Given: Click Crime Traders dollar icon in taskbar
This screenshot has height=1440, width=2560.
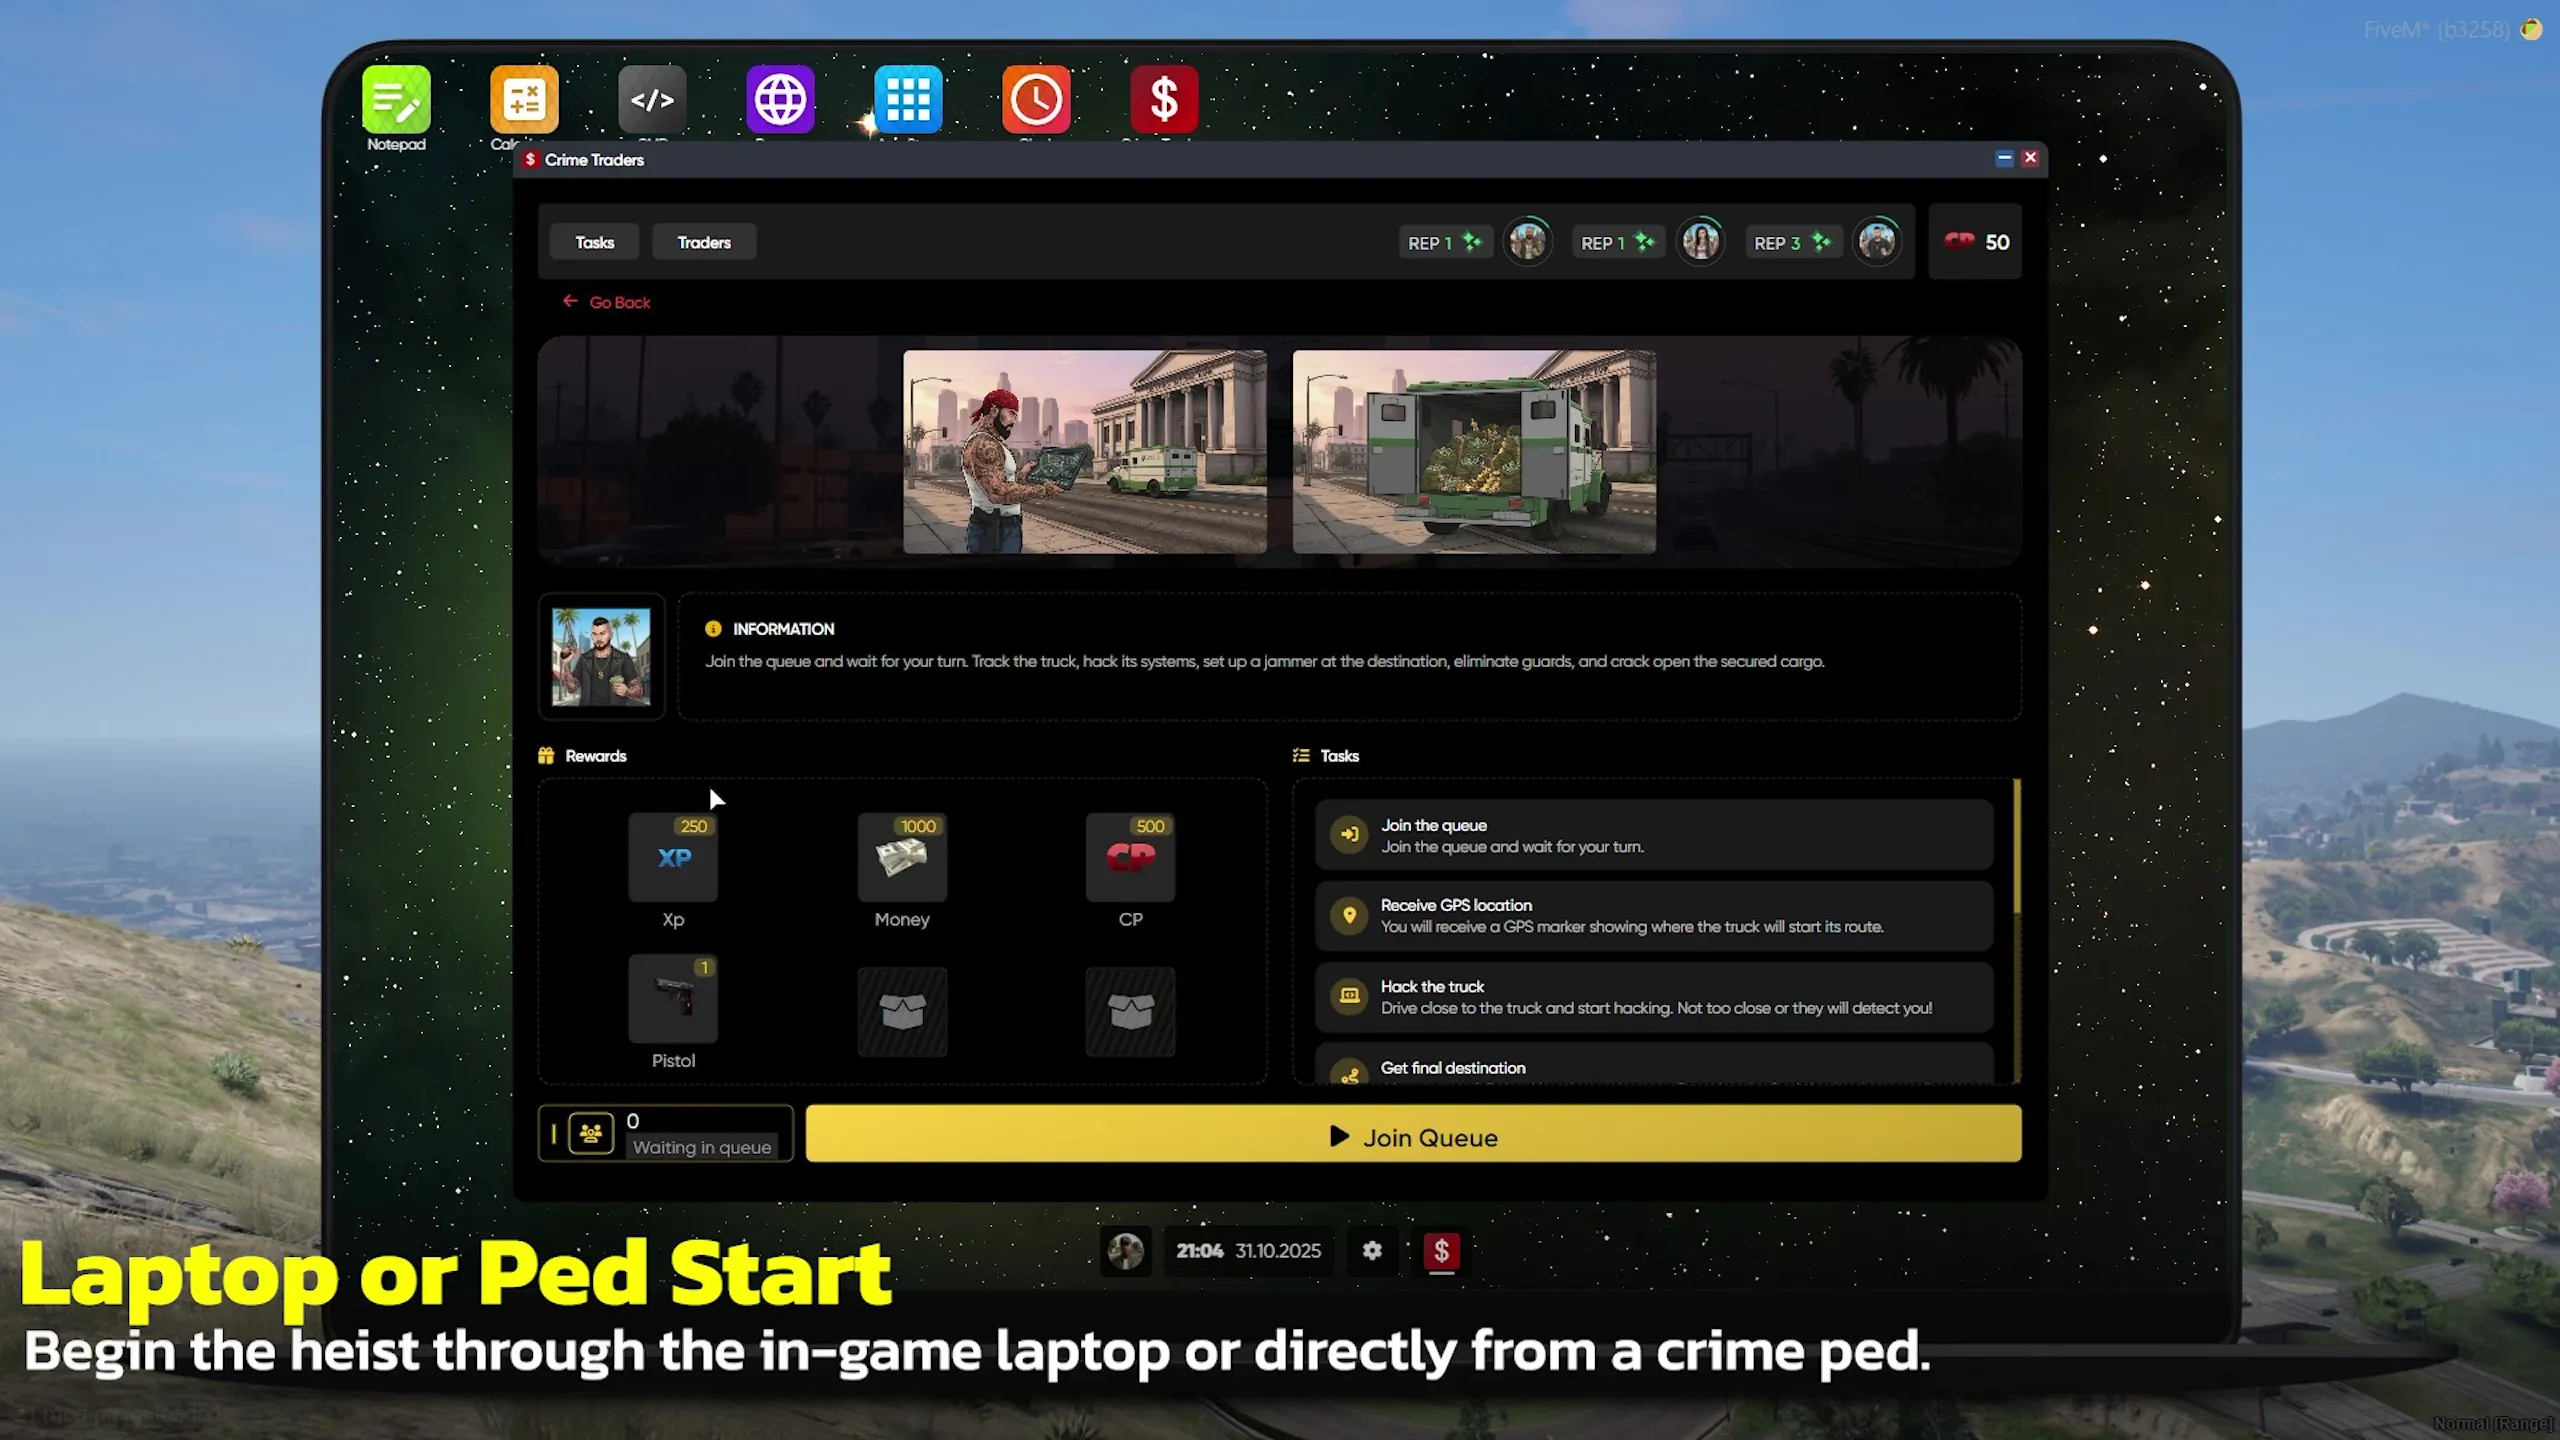Looking at the screenshot, I should [x=1441, y=1250].
